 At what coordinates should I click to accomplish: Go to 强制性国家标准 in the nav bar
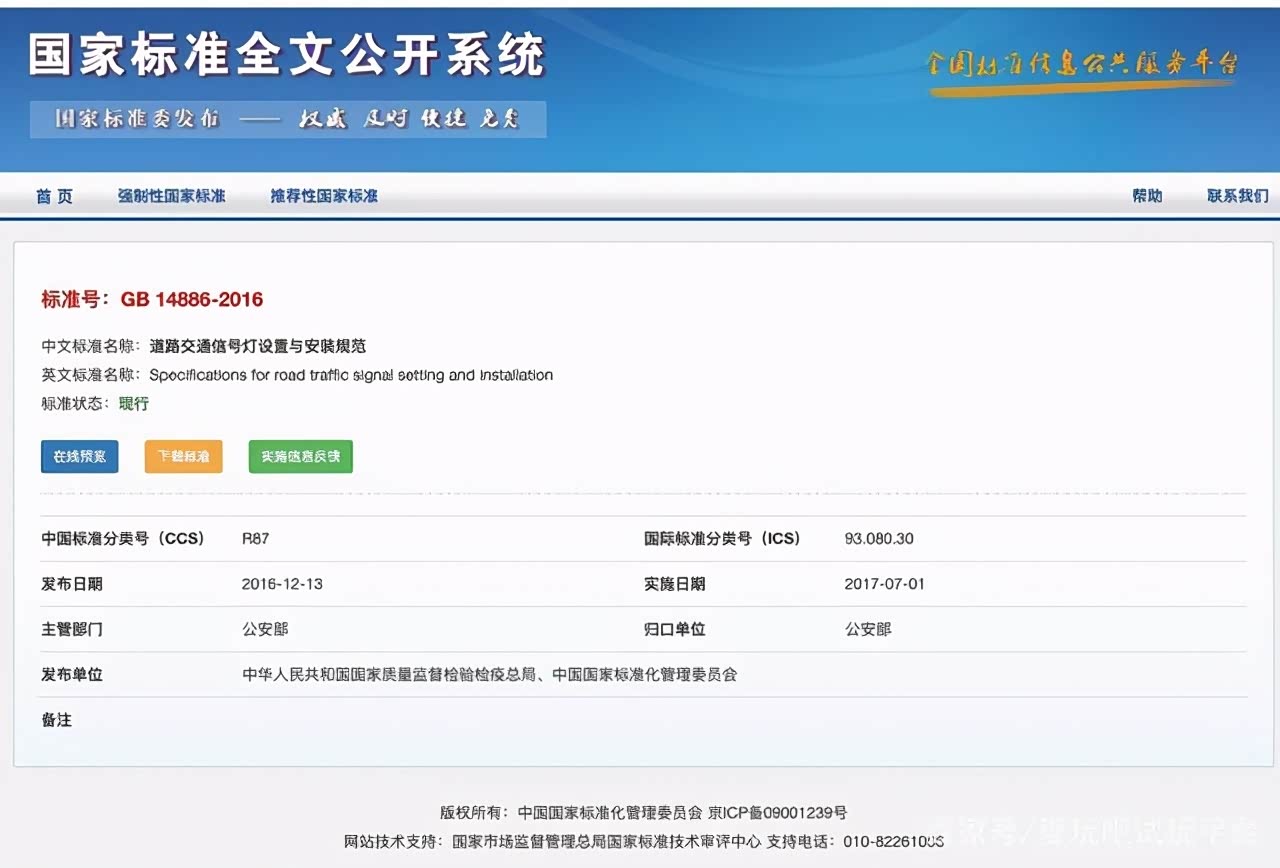171,196
